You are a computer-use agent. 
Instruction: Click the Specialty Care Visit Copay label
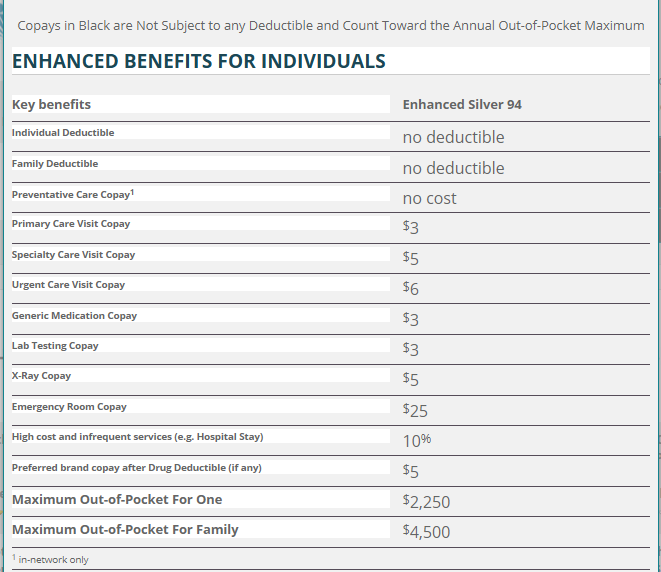coord(73,255)
